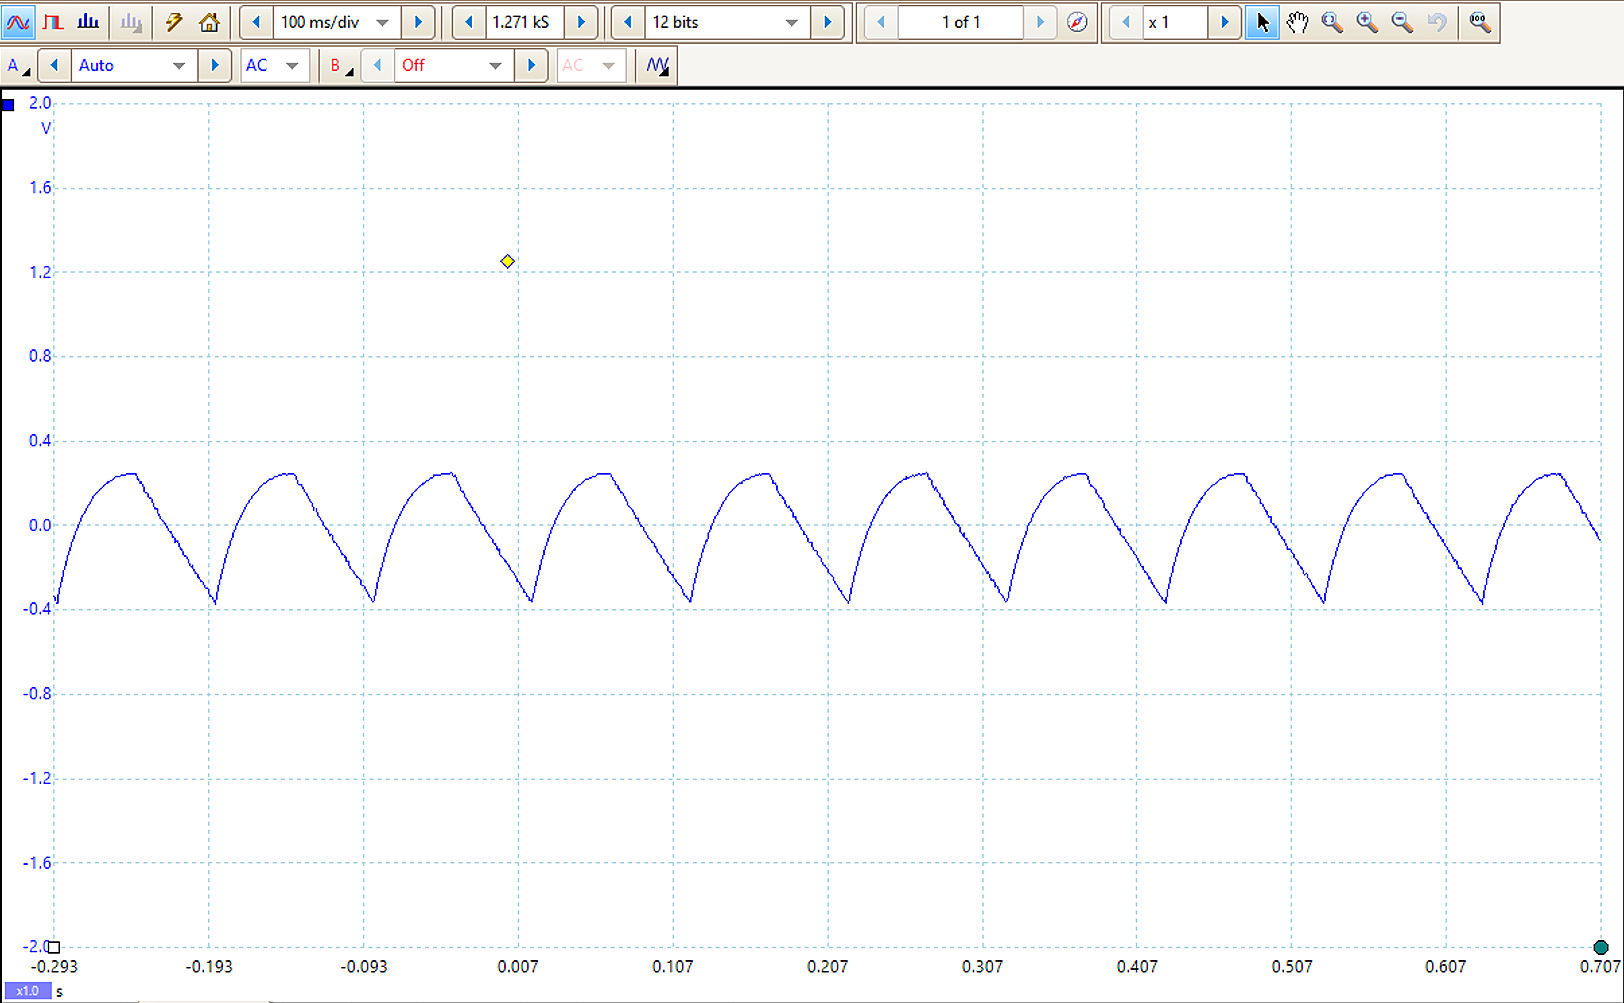
Task: Click the 2.0 voltage axis label
Action: click(x=40, y=103)
